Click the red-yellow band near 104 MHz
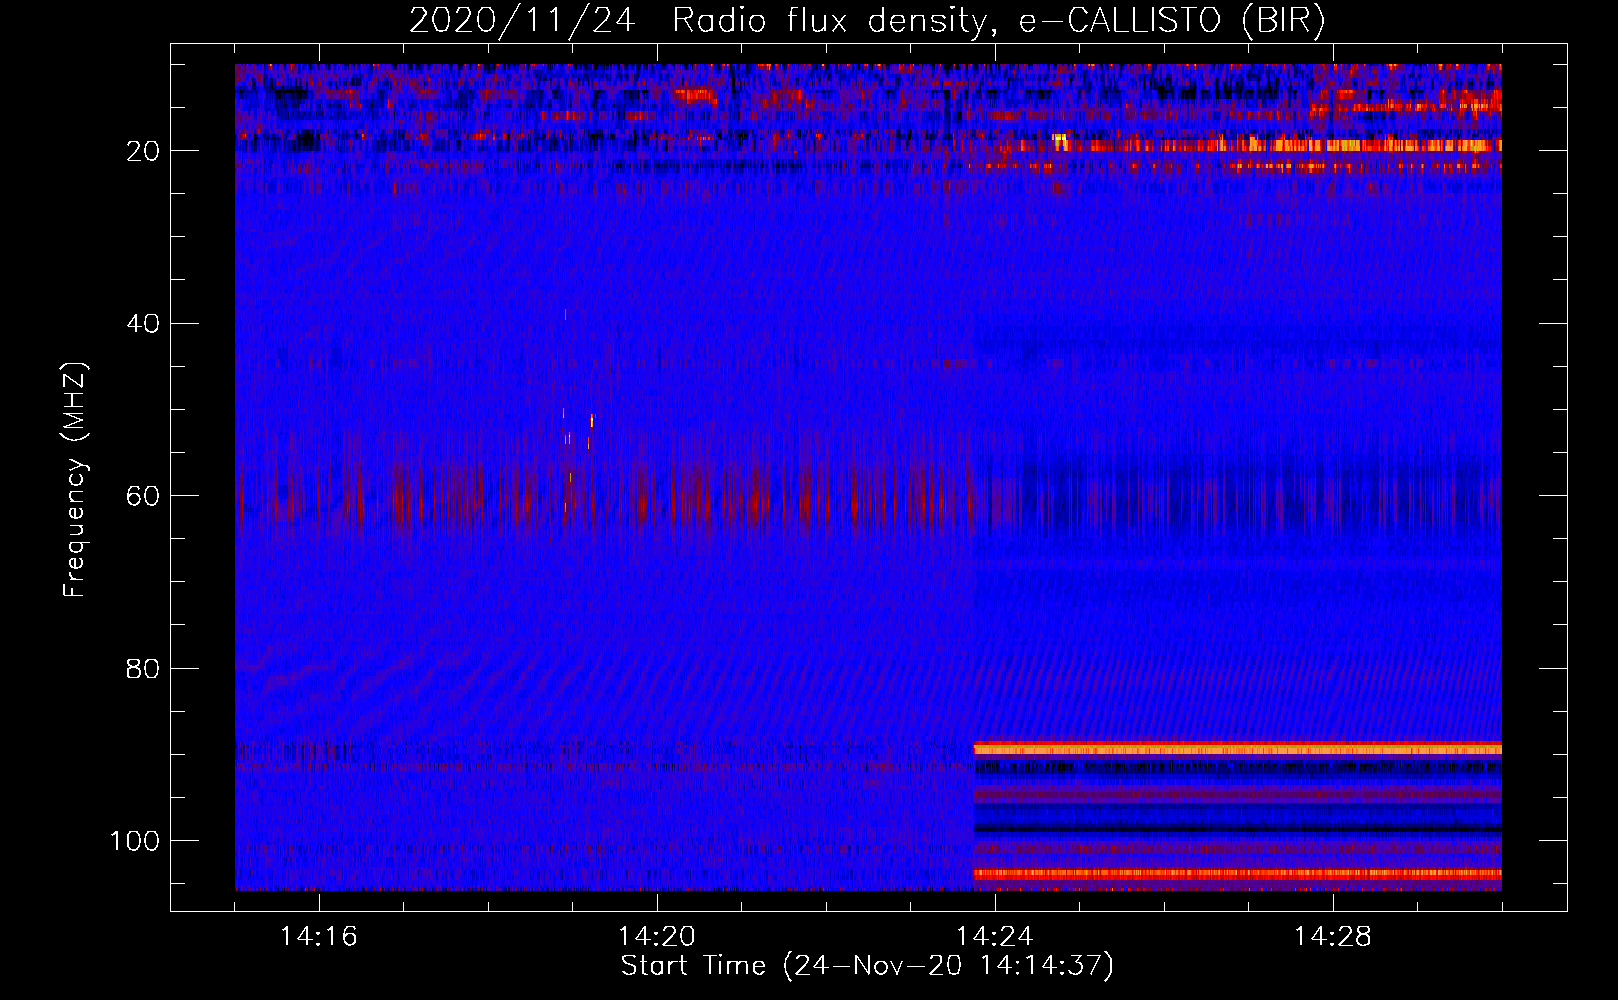This screenshot has width=1618, height=1000. point(1238,874)
